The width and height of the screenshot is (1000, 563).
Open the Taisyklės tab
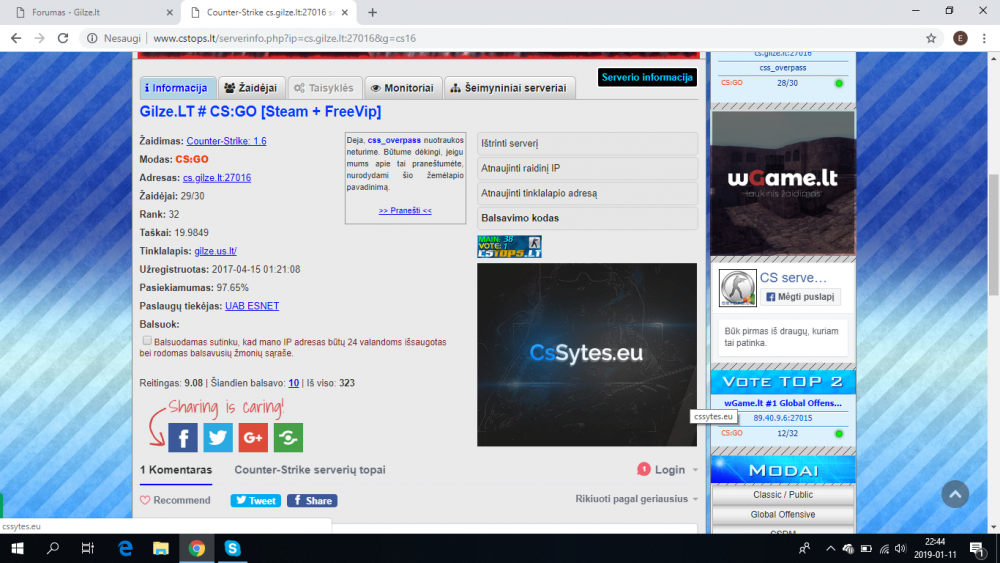coord(325,88)
